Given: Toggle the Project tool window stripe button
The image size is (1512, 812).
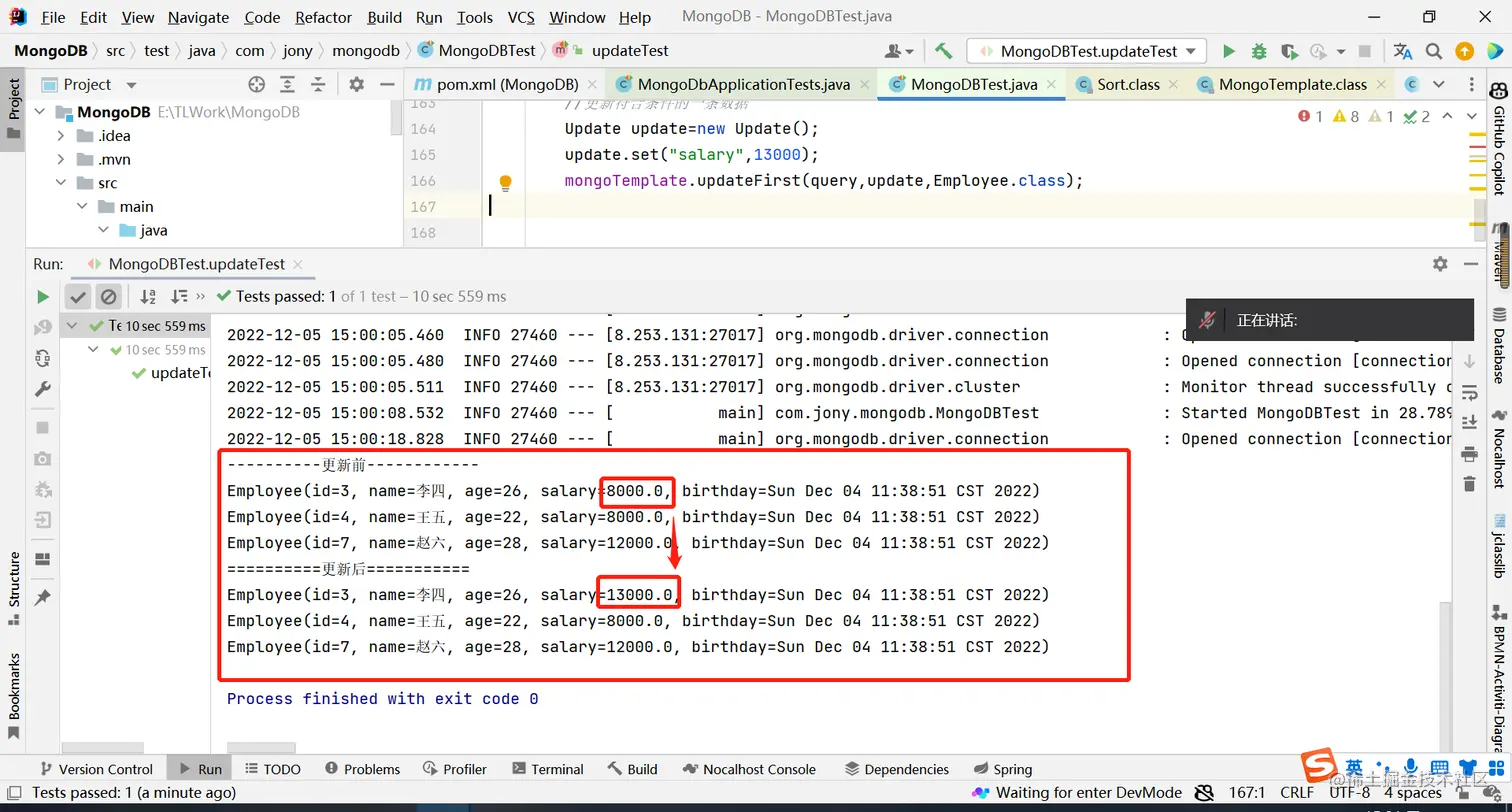Looking at the screenshot, I should [13, 111].
